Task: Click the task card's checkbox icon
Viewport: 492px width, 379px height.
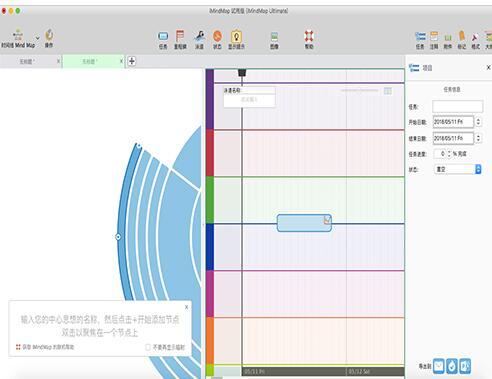Action: click(x=327, y=220)
